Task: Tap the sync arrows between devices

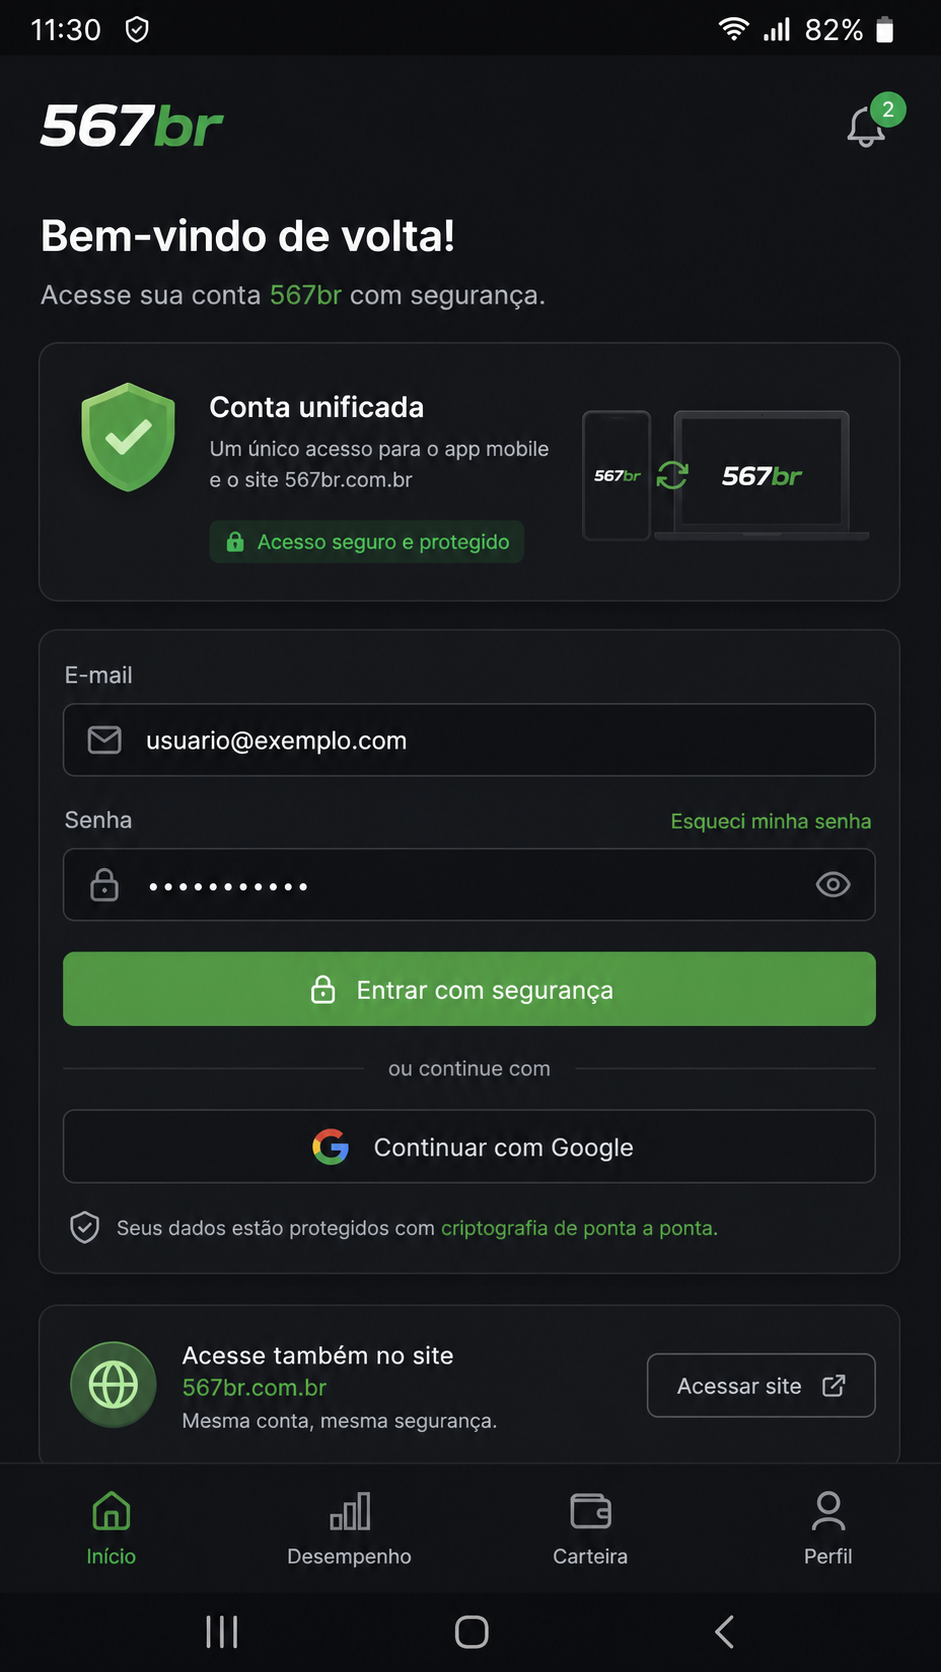Action: (x=672, y=476)
